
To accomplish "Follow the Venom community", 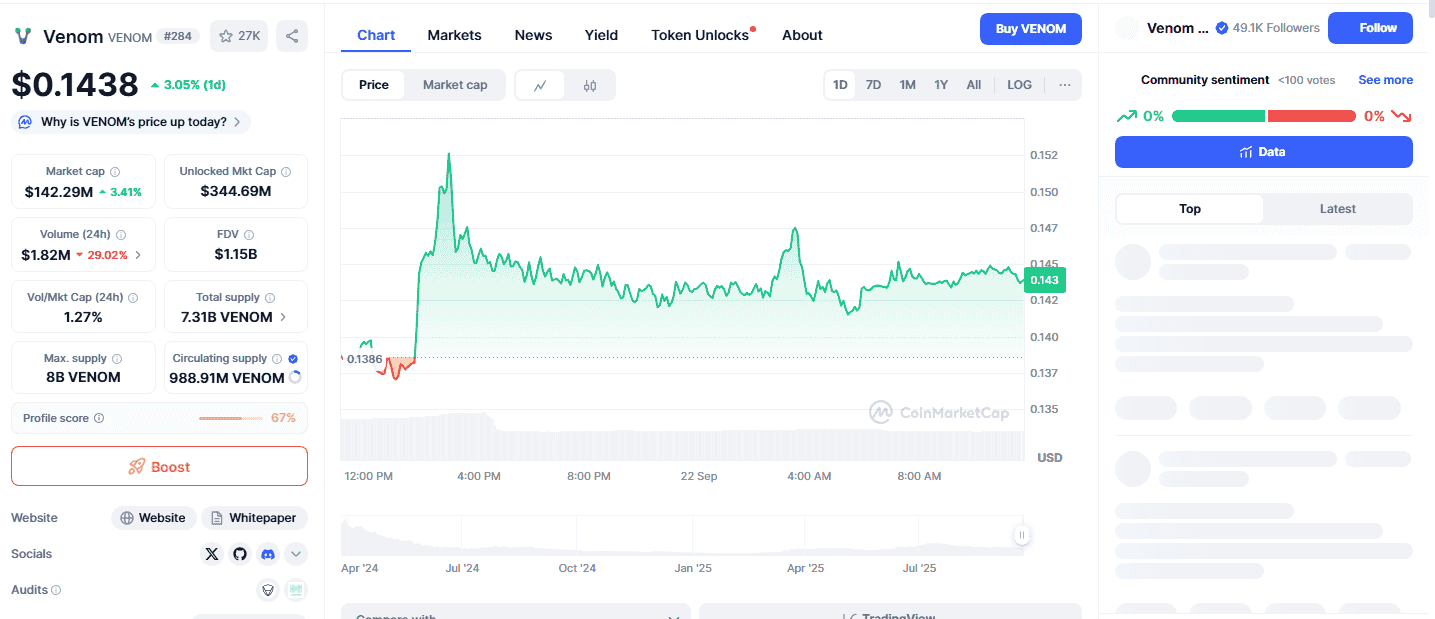I will pyautogui.click(x=1370, y=28).
